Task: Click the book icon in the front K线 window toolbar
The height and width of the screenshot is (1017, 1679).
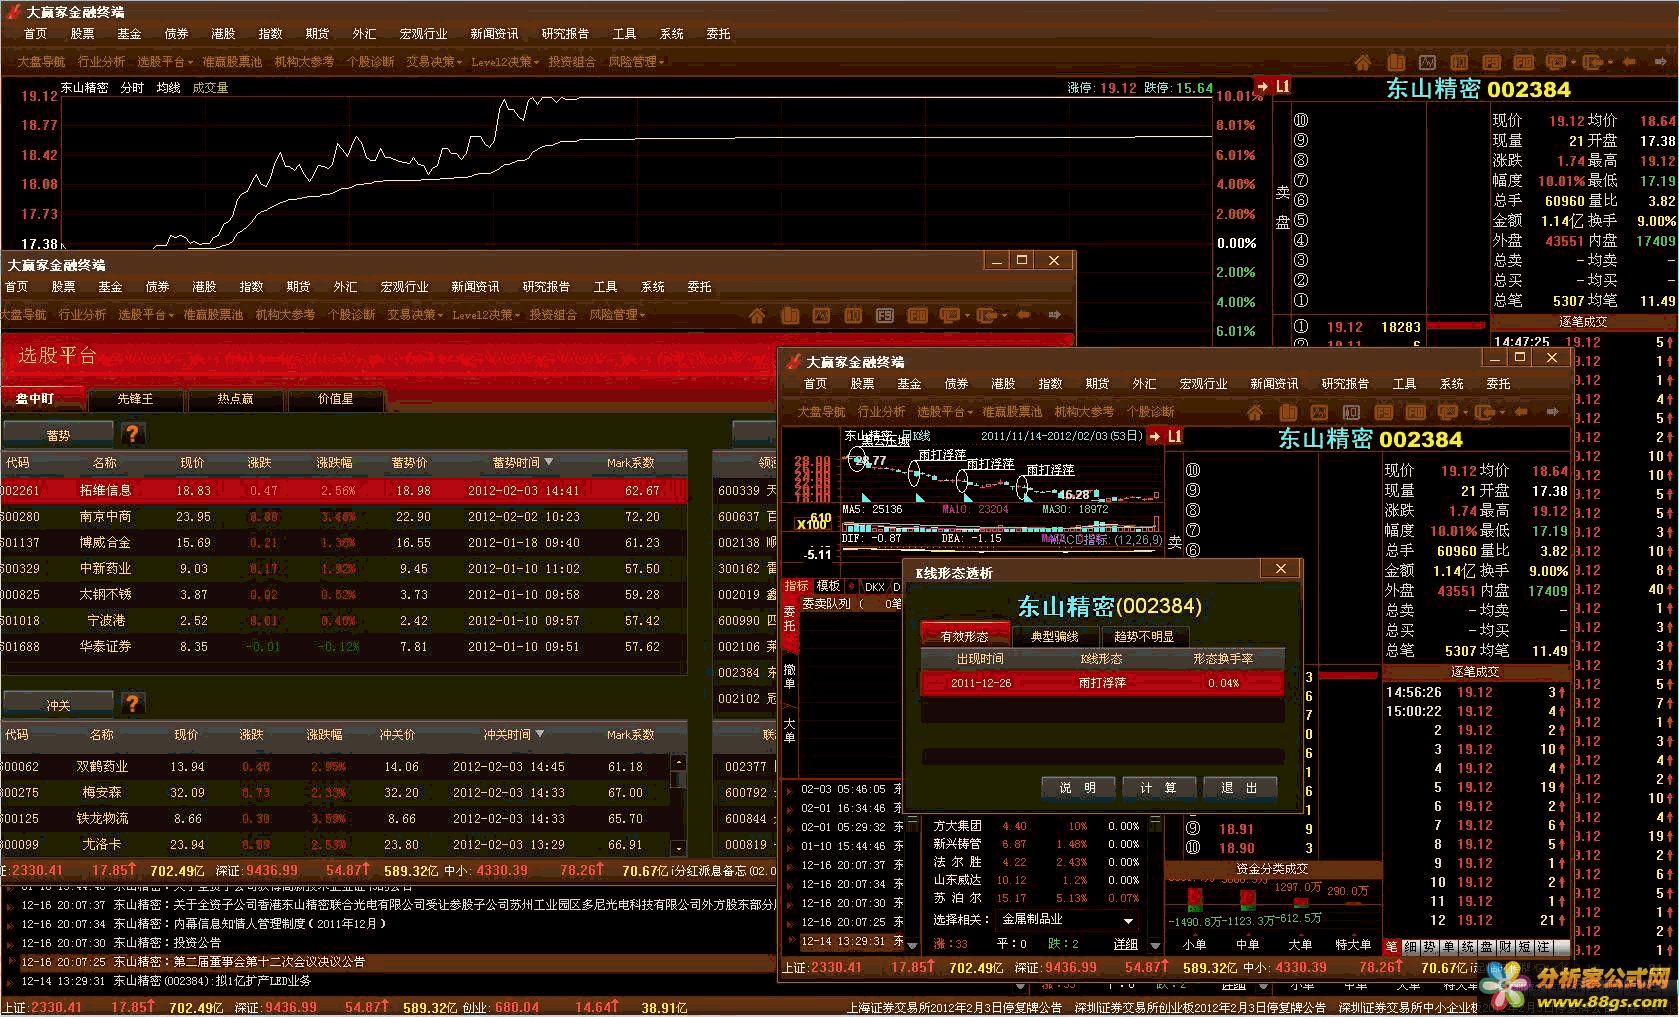Action: 1287,412
